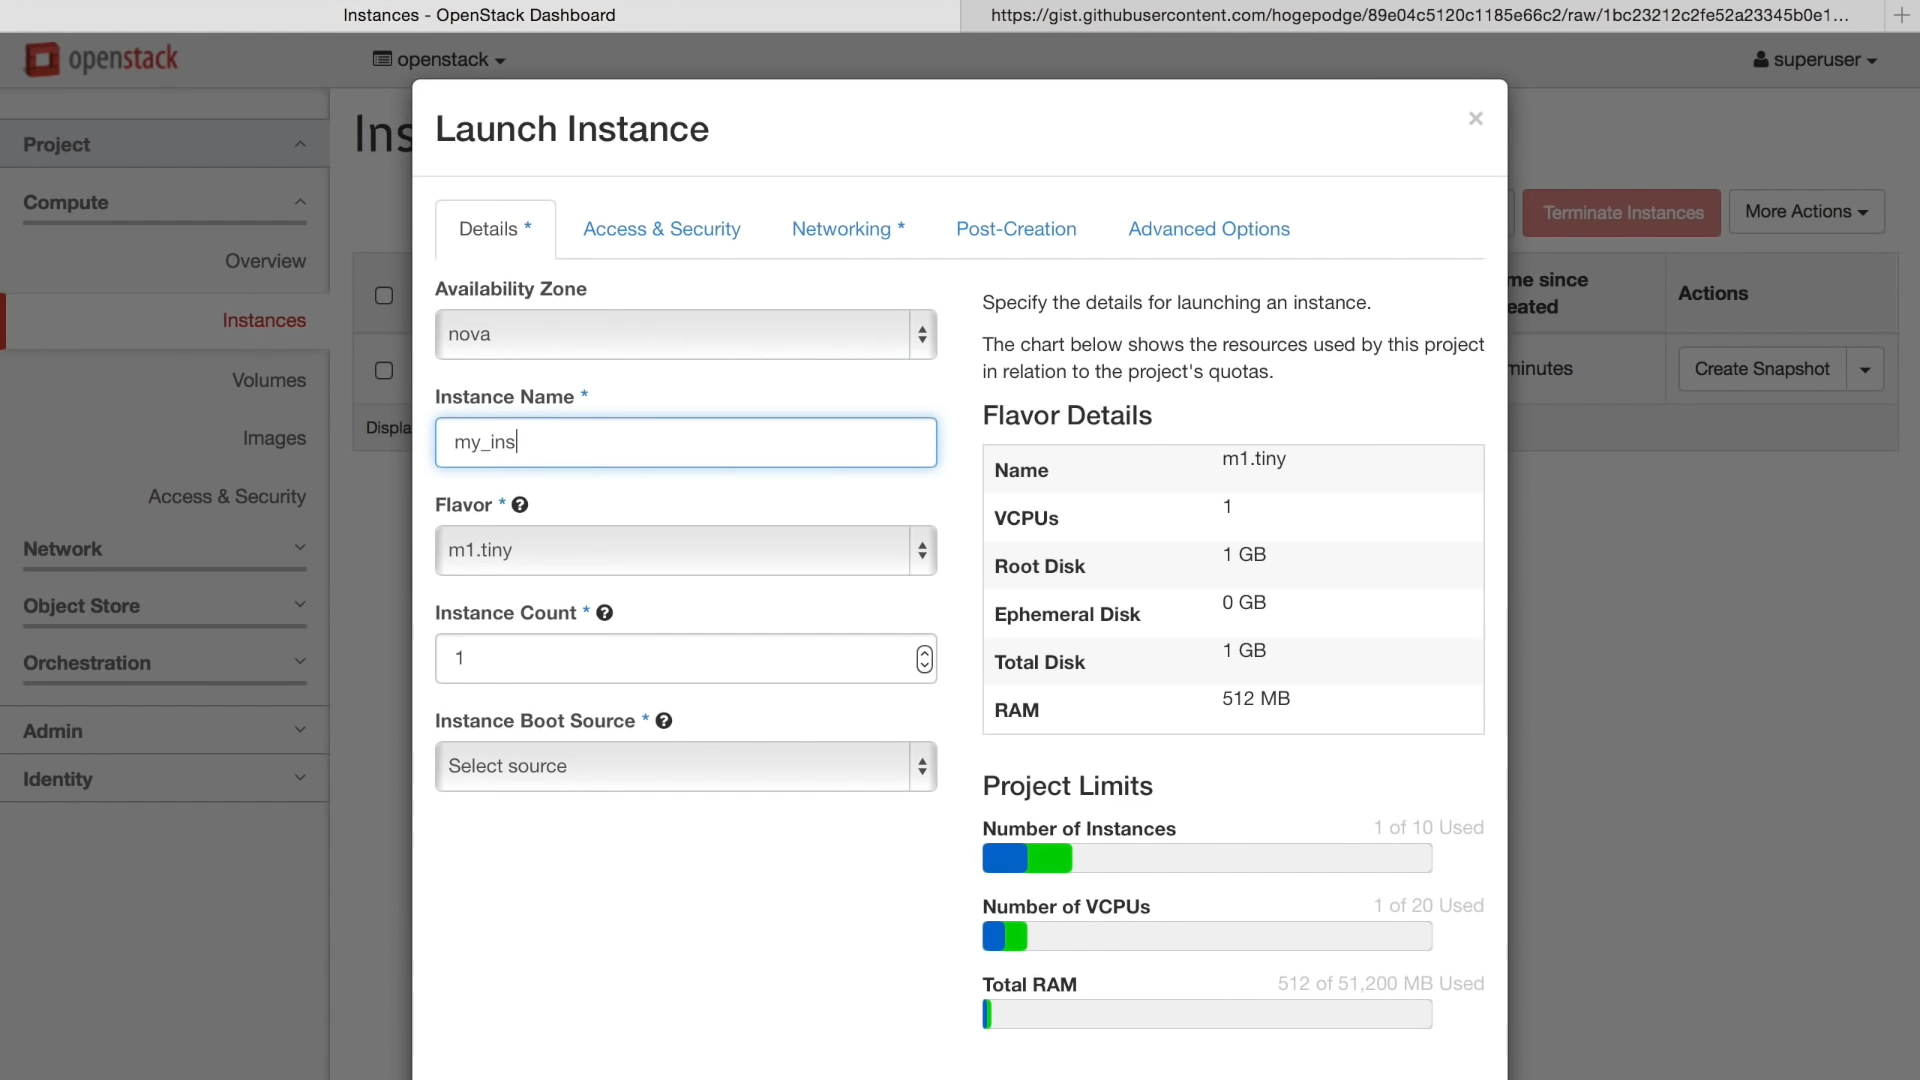Close the Launch Instance dialog with X
This screenshot has width=1920, height=1080.
(x=1475, y=119)
